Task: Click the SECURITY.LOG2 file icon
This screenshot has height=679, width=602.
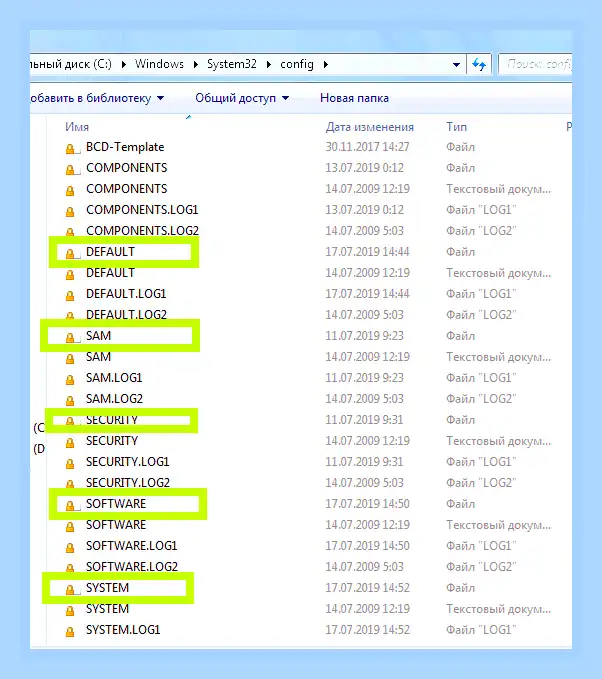Action: pyautogui.click(x=70, y=484)
